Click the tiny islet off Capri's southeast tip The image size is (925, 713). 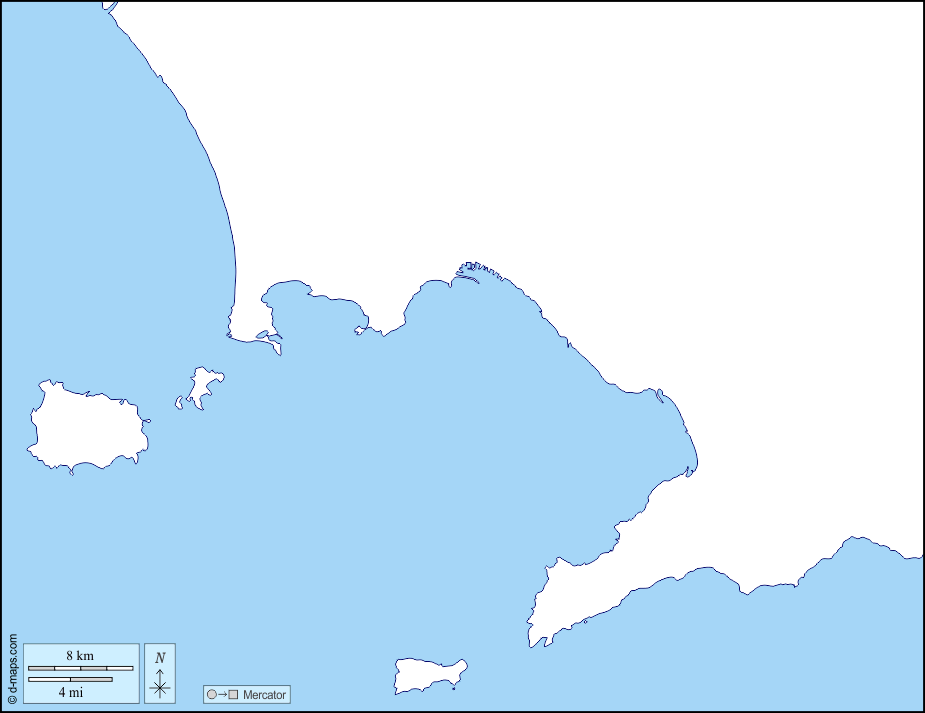[454, 688]
